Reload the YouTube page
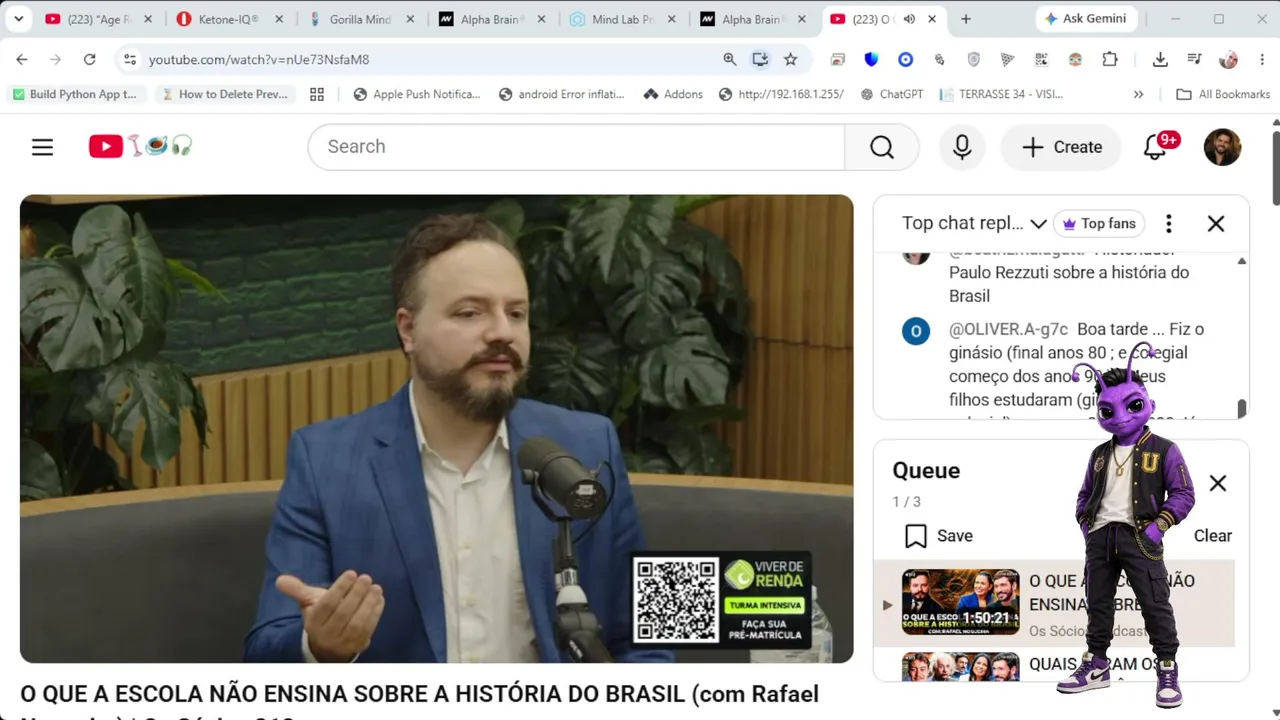Viewport: 1280px width, 720px height. (x=89, y=60)
